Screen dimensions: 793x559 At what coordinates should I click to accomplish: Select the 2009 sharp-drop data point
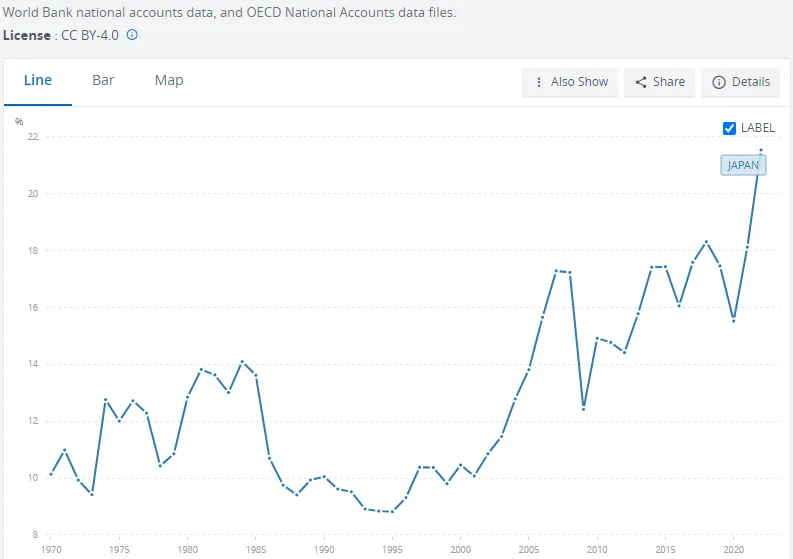(x=583, y=408)
